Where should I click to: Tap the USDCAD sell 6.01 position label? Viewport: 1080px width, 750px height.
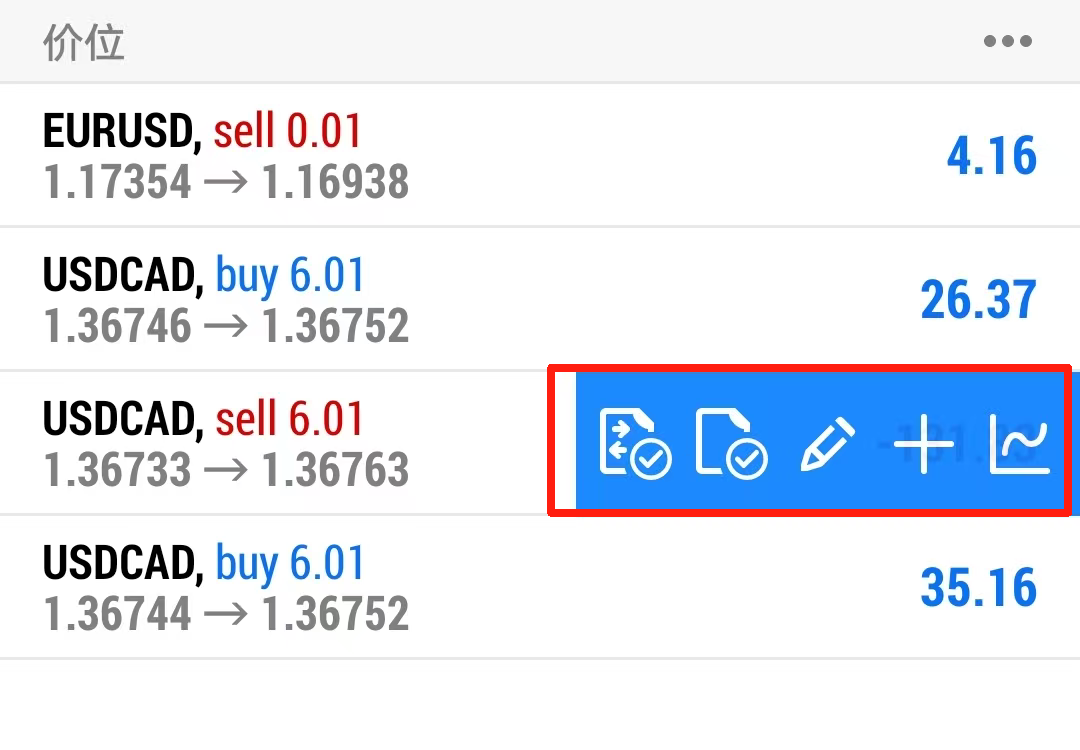click(202, 419)
